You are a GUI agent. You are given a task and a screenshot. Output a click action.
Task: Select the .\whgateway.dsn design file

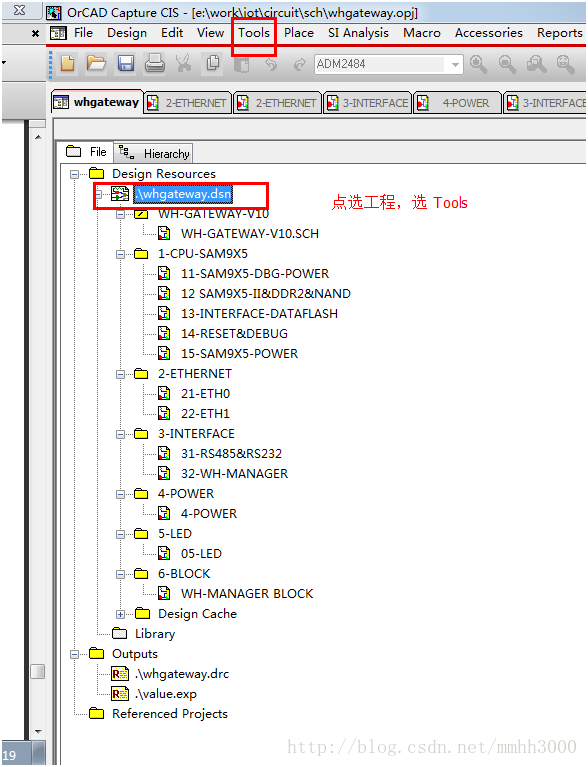pos(183,194)
